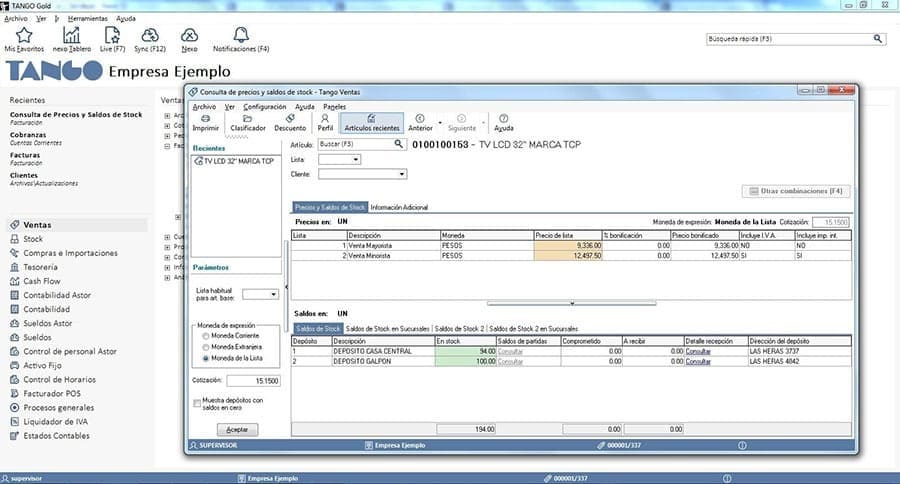The width and height of the screenshot is (900, 484).
Task: Open dropdown arrow next to Anterior
Action: [x=440, y=123]
